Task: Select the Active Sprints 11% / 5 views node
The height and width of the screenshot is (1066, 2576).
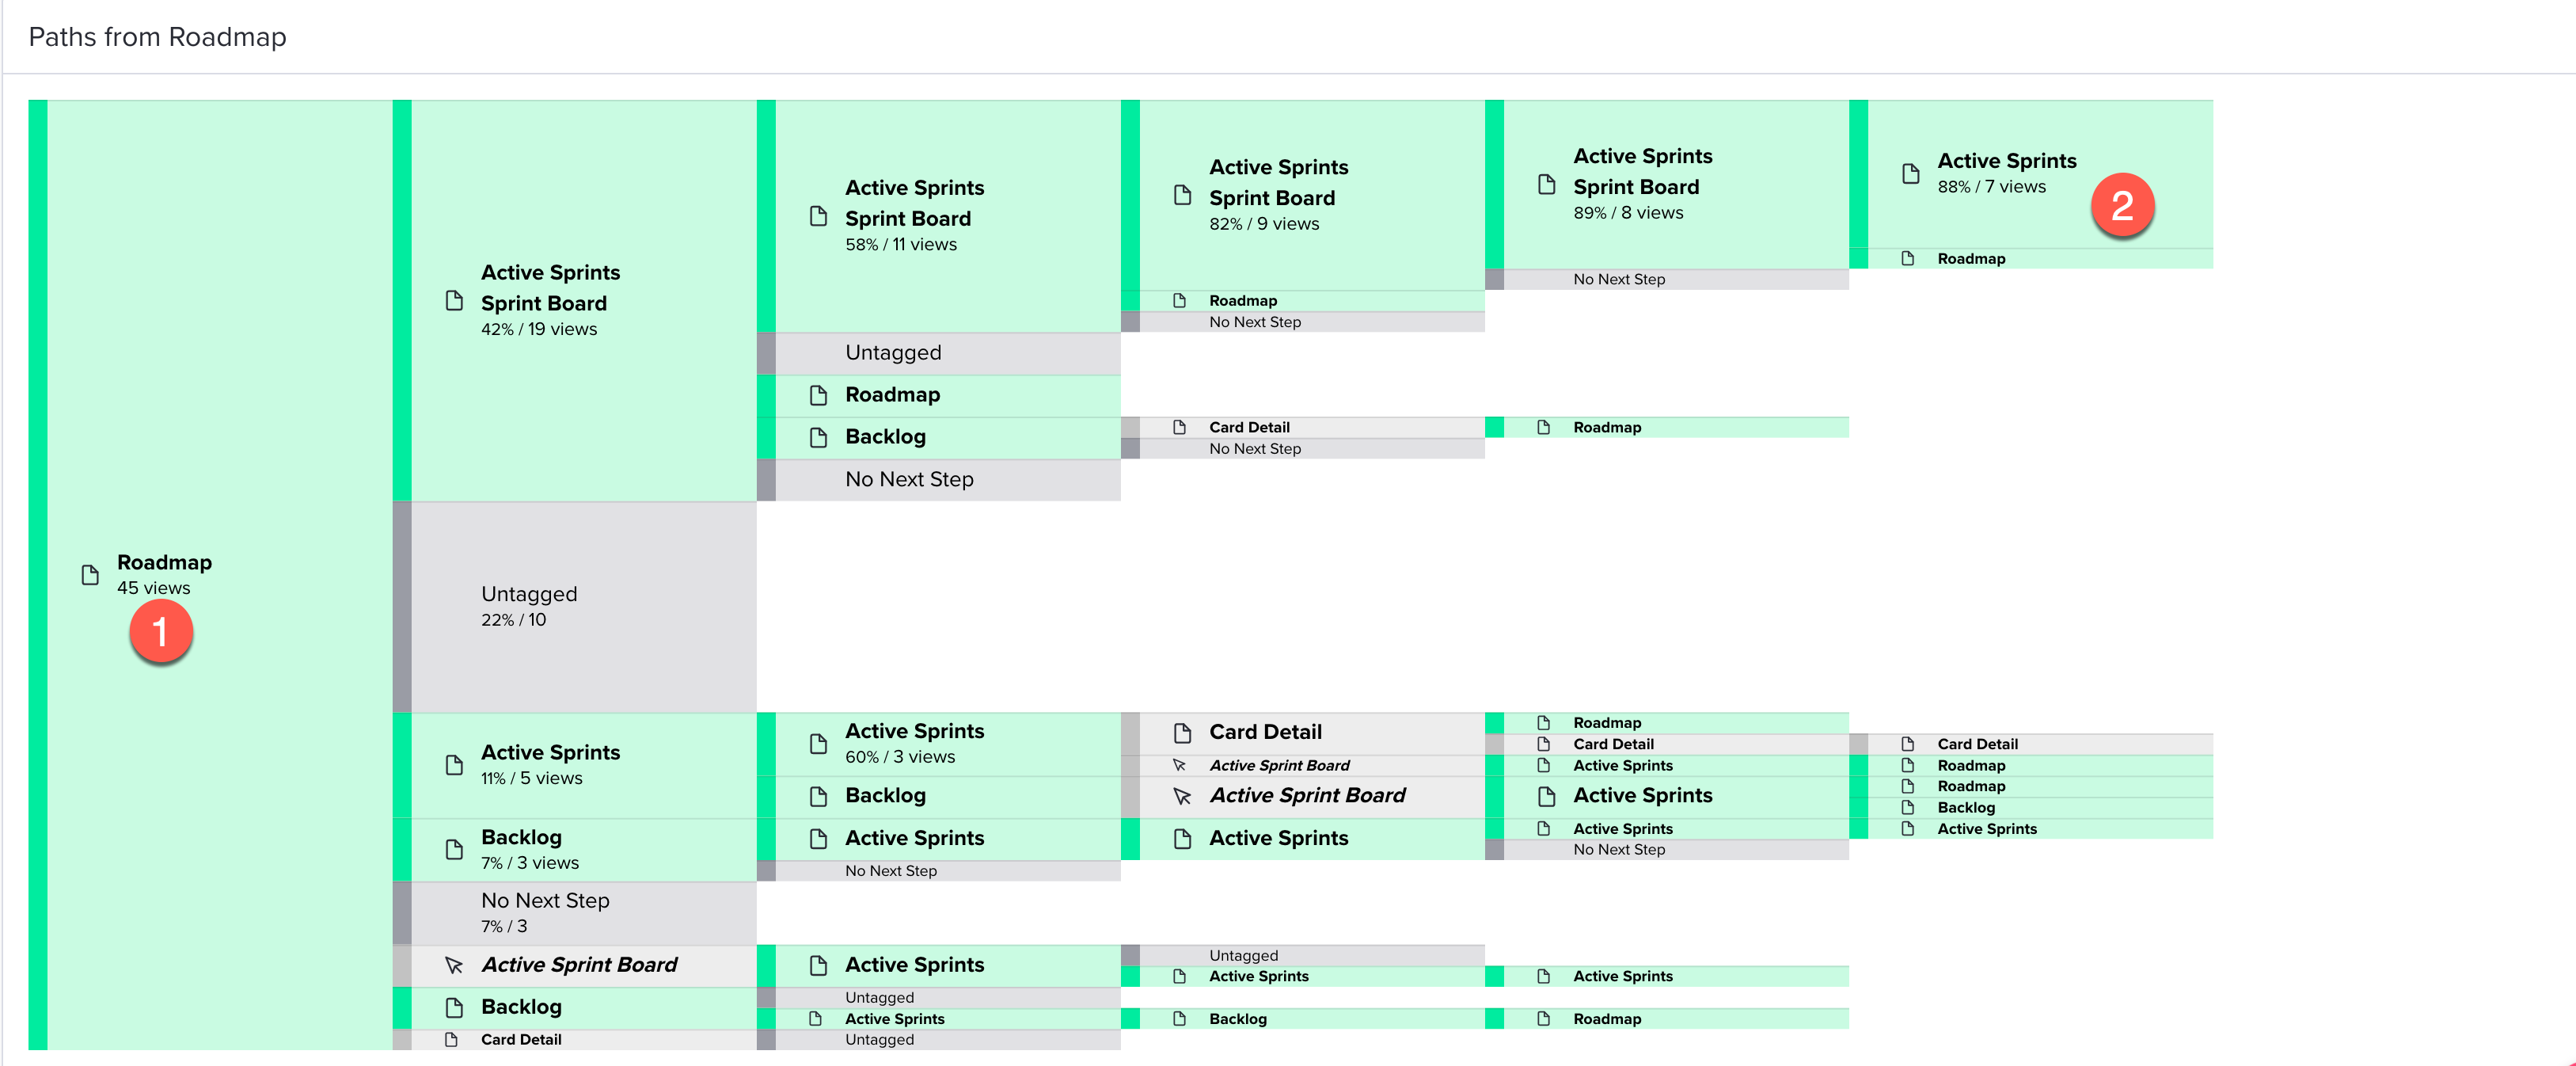Action: click(584, 765)
